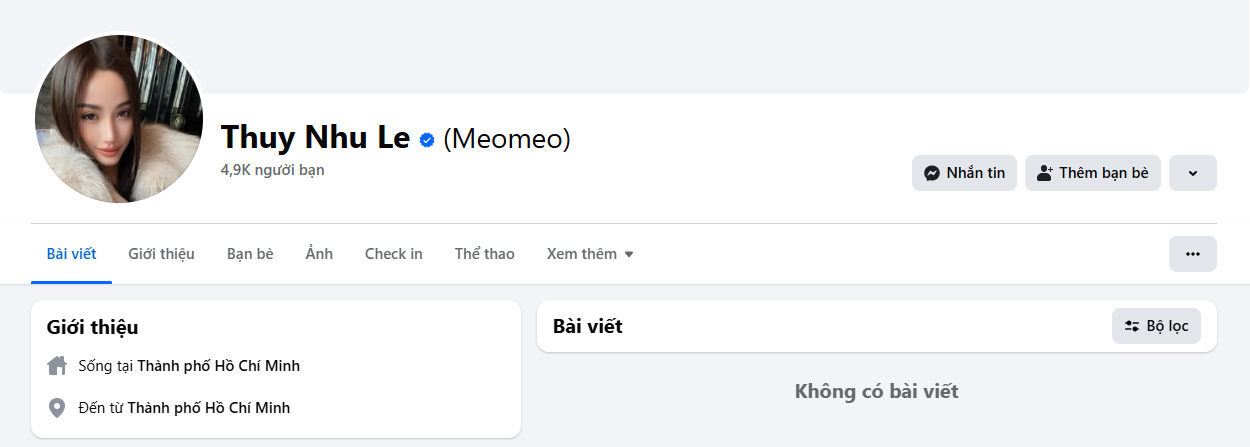Viewport: 1250px width, 447px height.
Task: Open the Bạn bè tab
Action: tap(250, 254)
